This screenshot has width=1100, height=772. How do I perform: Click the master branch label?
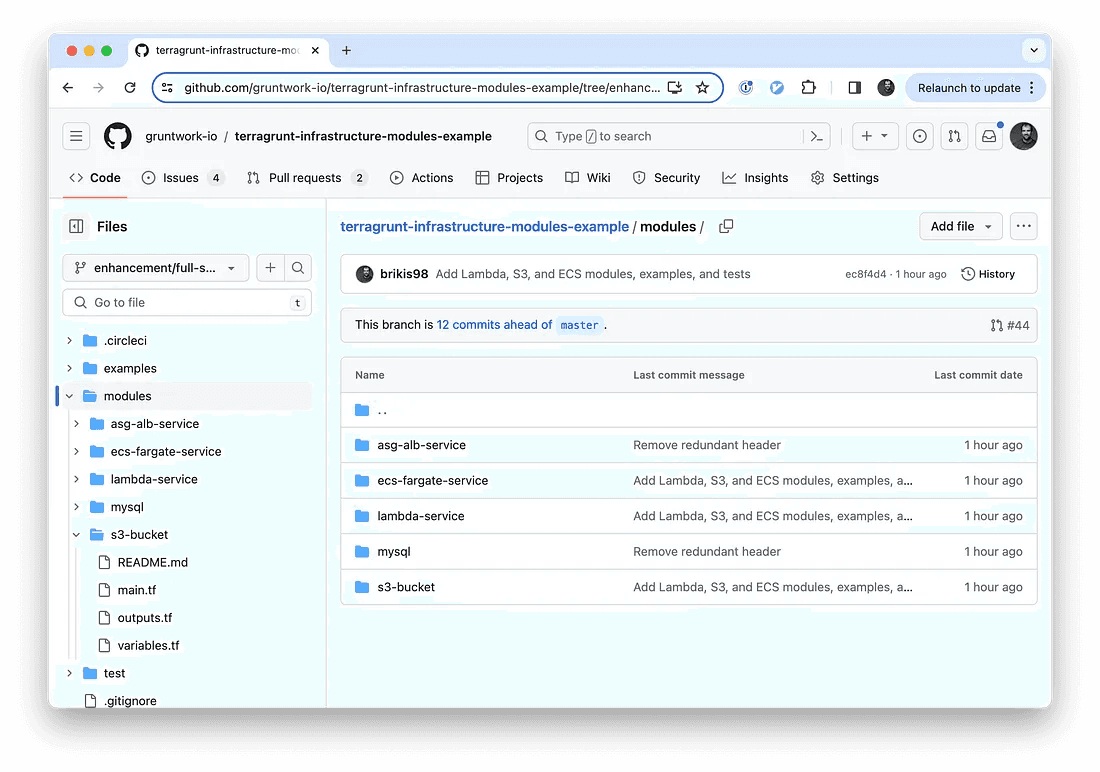click(579, 325)
